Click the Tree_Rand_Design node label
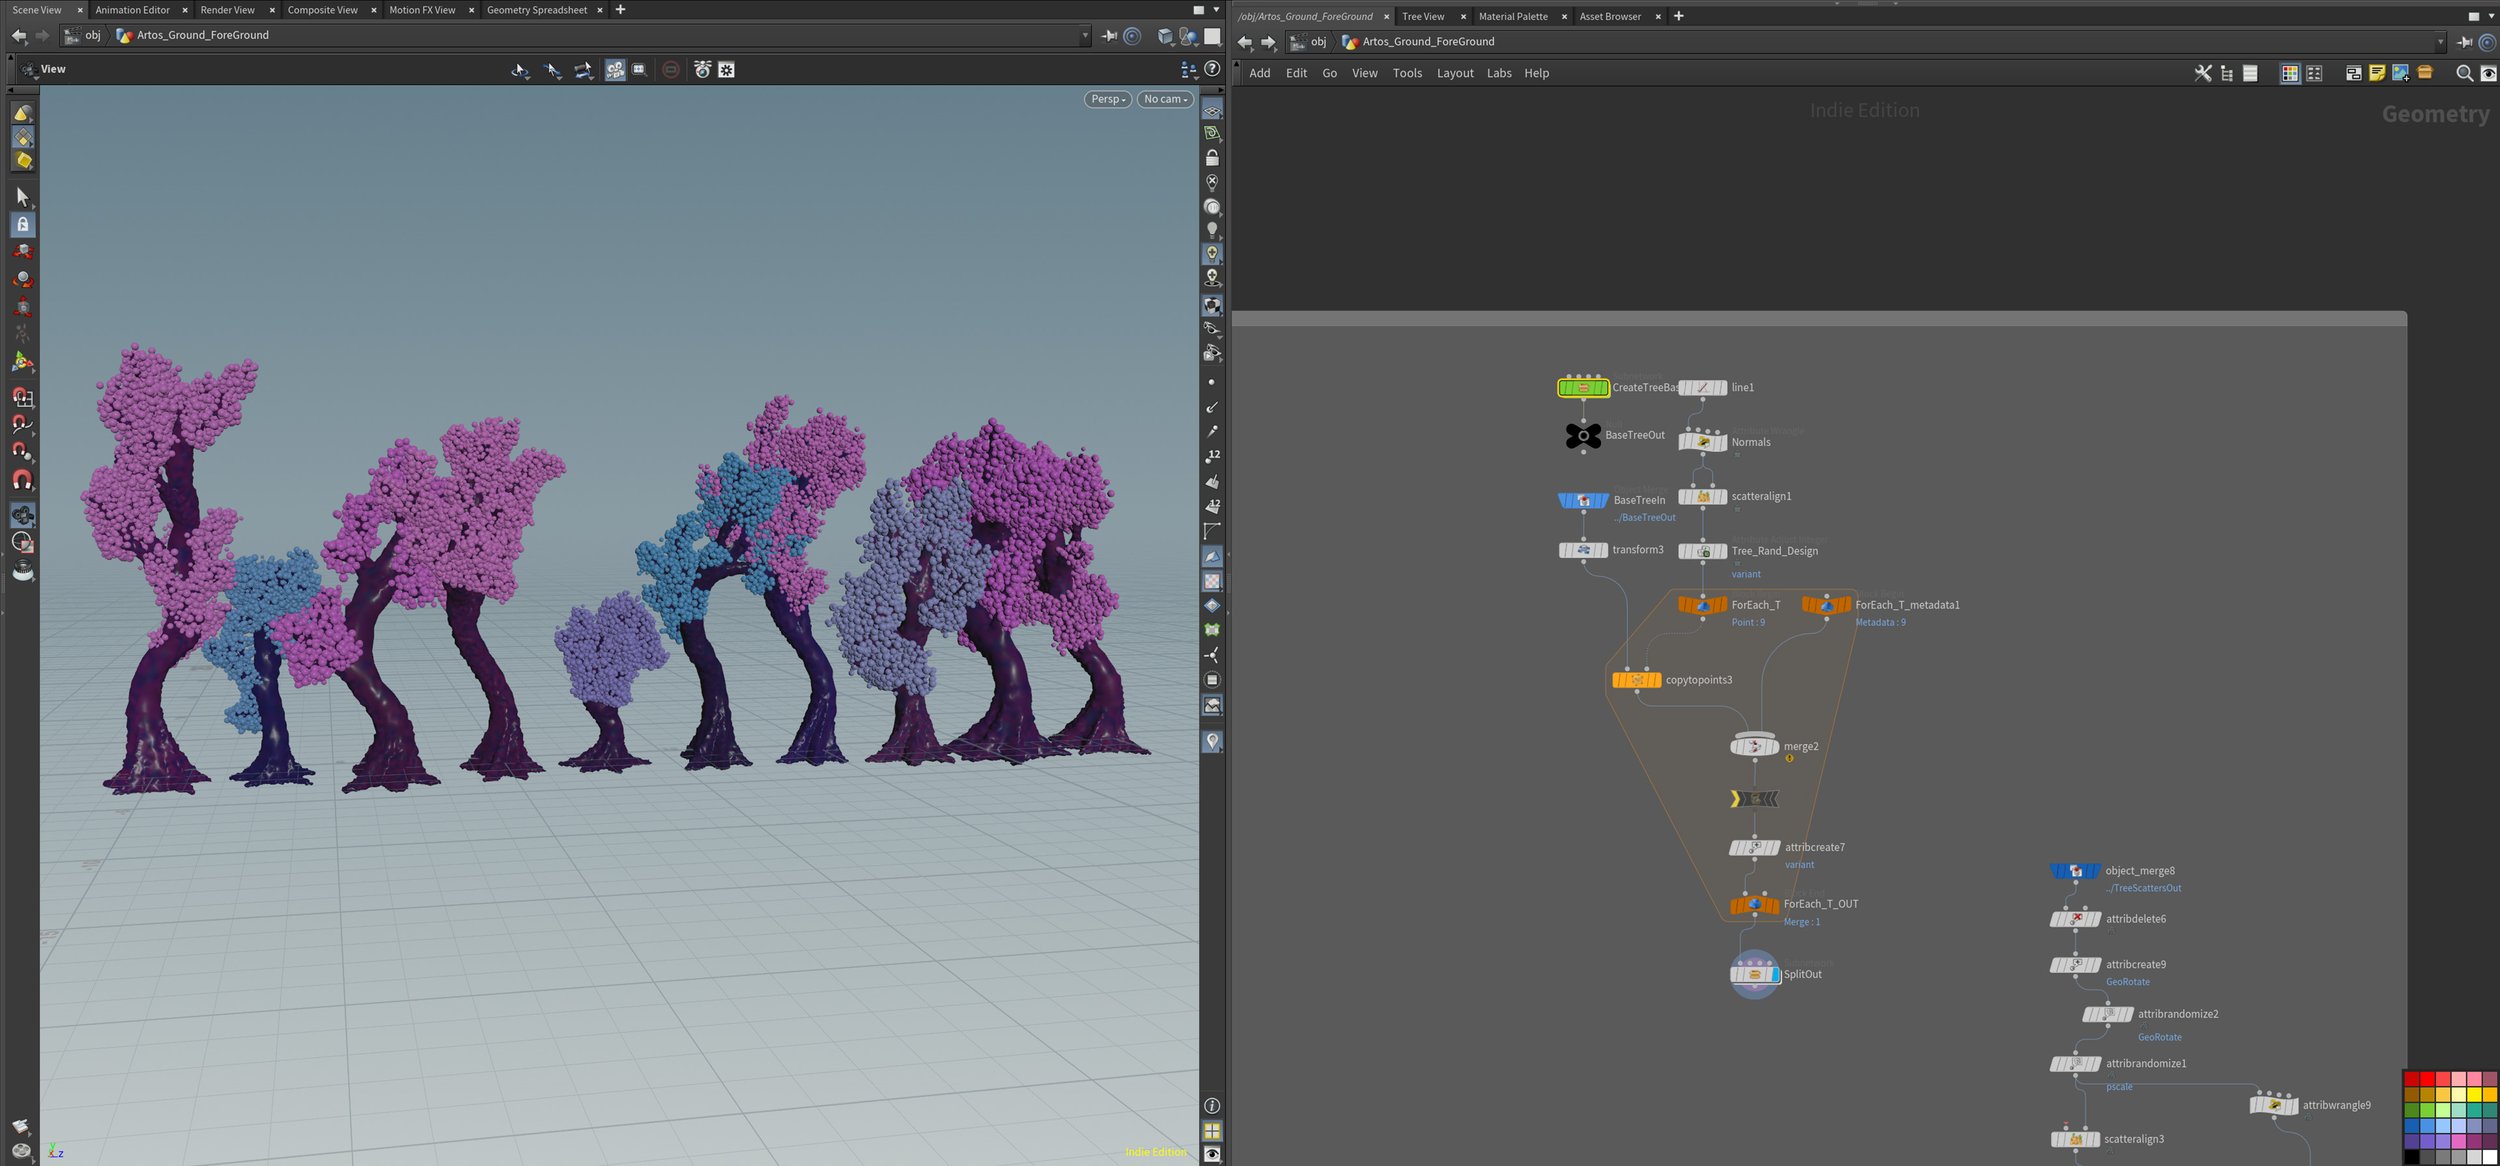Viewport: 2500px width, 1166px height. coord(1775,551)
